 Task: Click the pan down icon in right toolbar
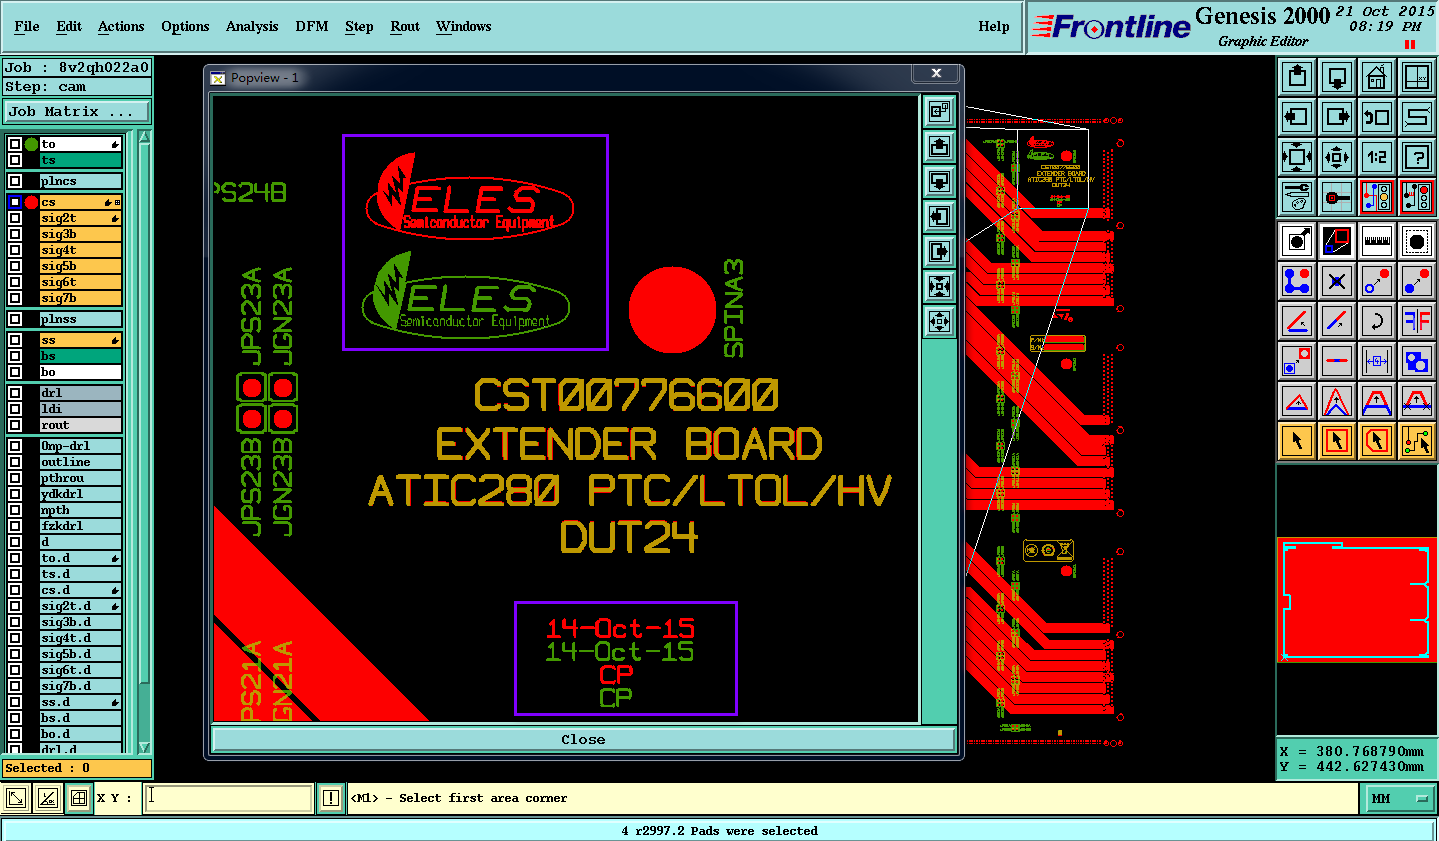point(1337,77)
